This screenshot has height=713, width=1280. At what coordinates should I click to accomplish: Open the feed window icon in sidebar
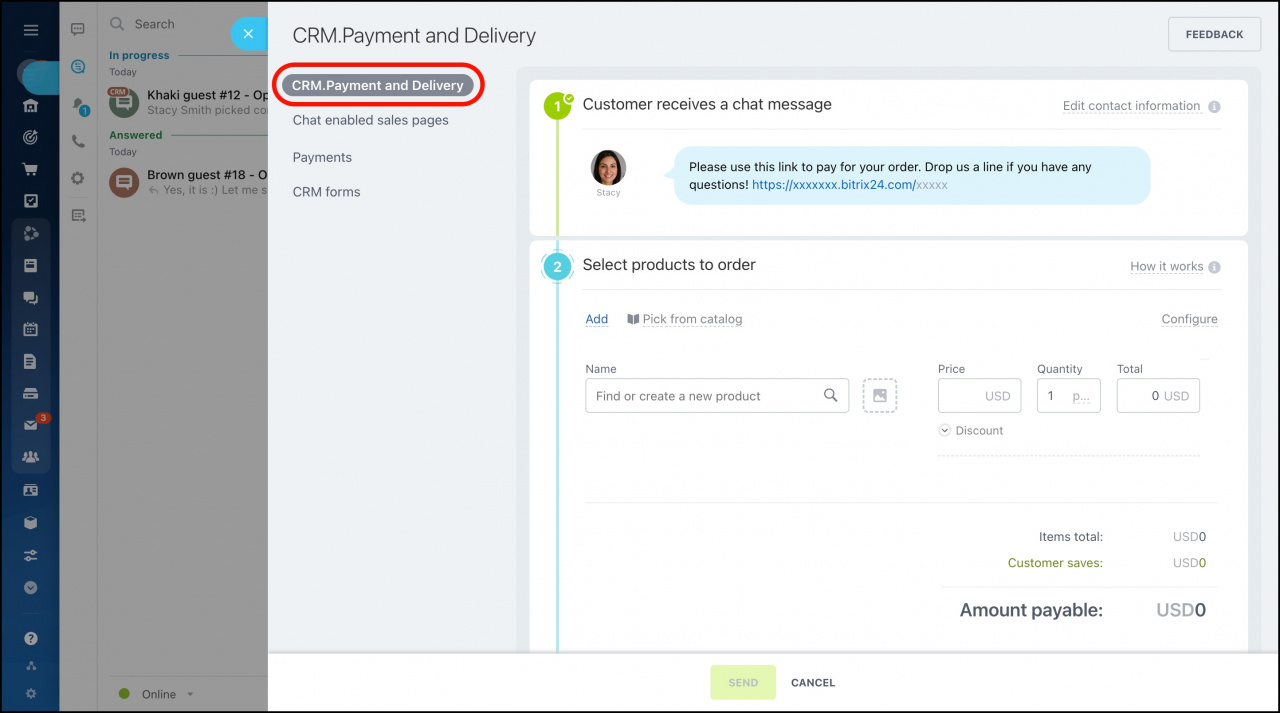pos(31,265)
